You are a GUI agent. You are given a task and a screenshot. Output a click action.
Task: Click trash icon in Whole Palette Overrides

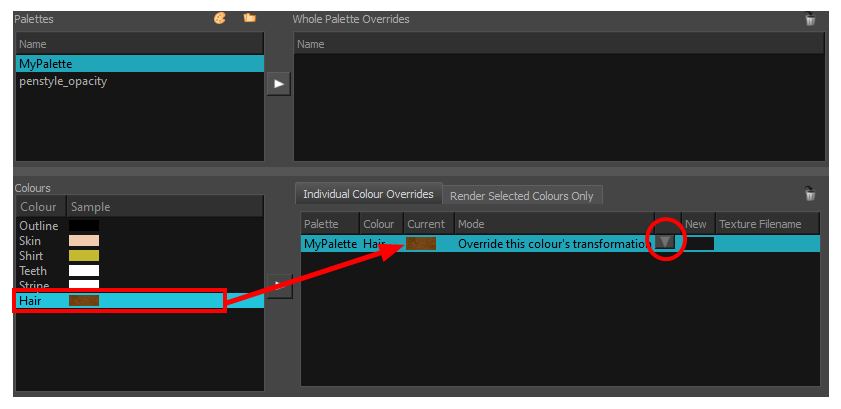pos(810,19)
